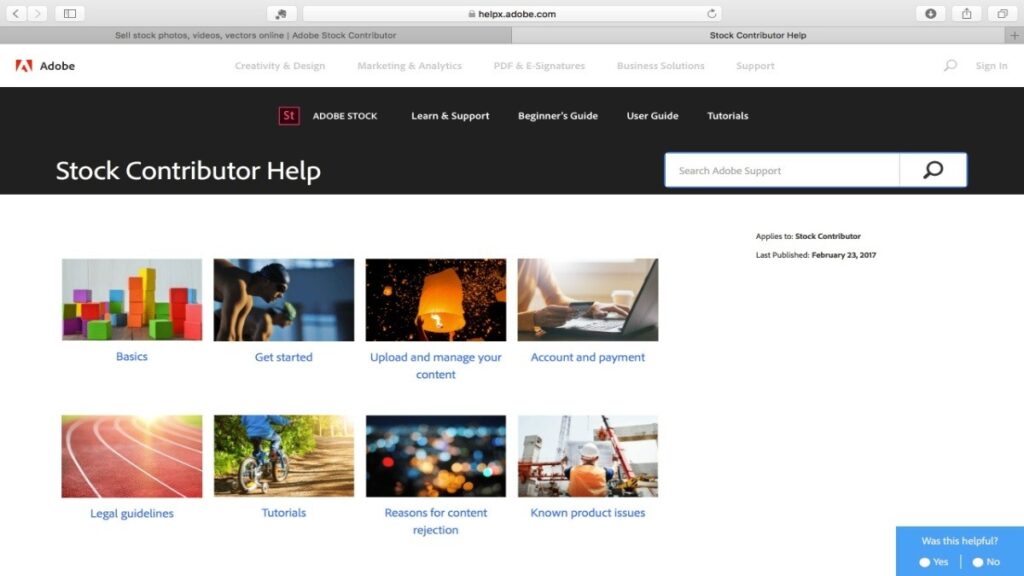Viewport: 1024px width, 576px height.
Task: Select No for Was this helpful
Action: 986,562
